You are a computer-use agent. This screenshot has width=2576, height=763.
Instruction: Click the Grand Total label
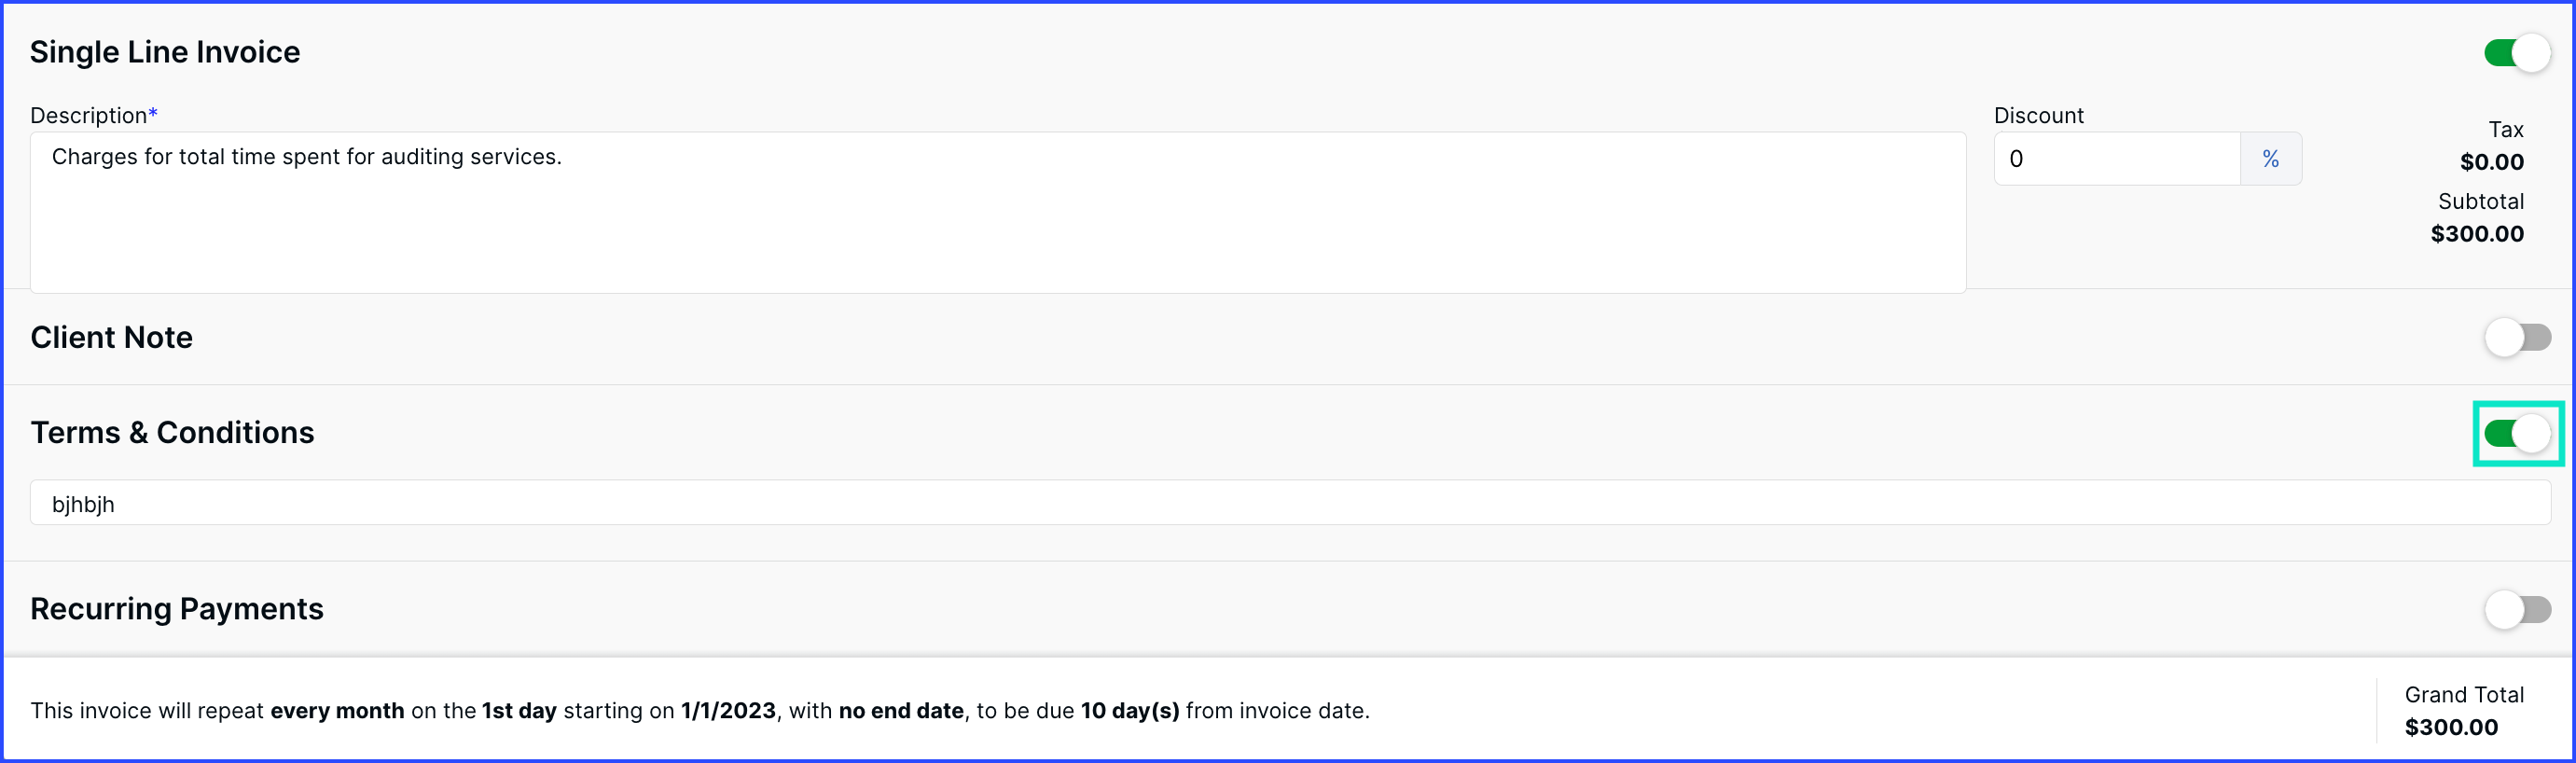tap(2464, 695)
